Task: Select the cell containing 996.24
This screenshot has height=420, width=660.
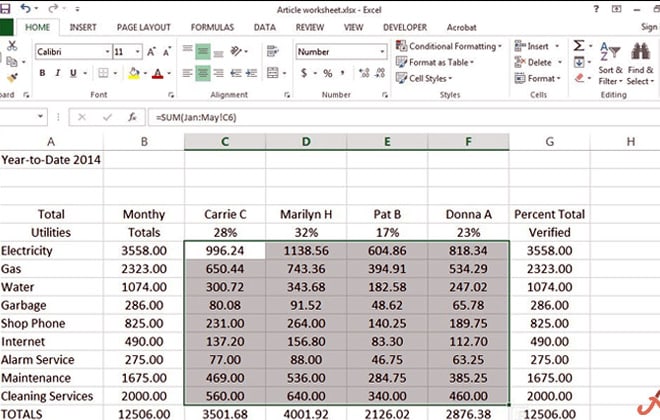Action: pyautogui.click(x=225, y=251)
